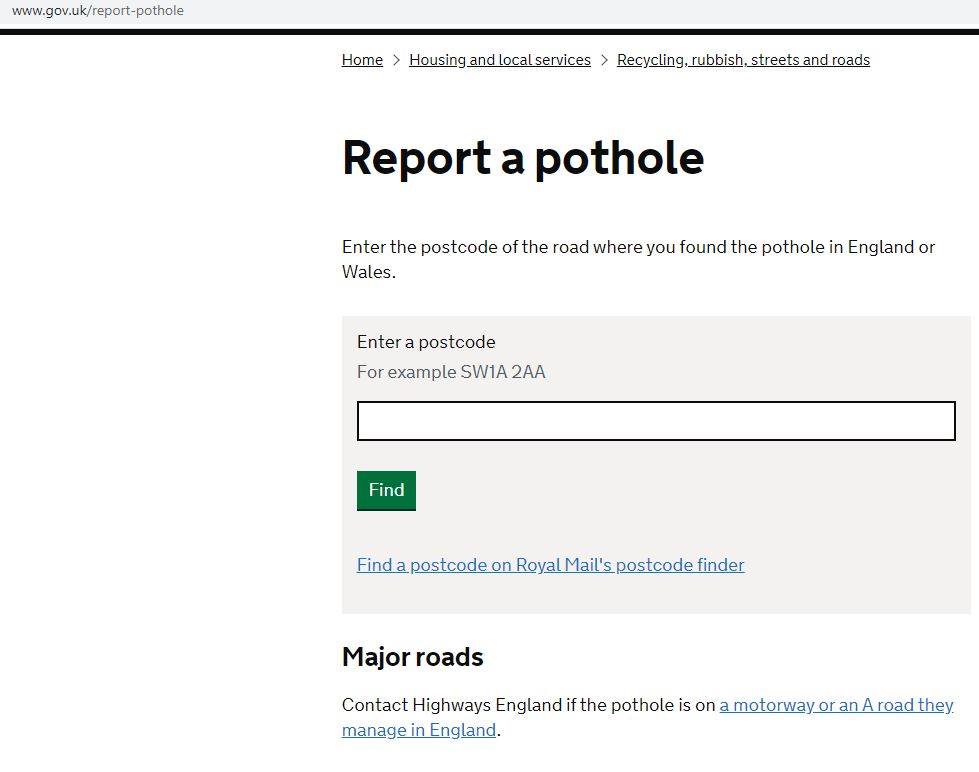Open Recycling, rubbish, streets and roads breadcrumb

[x=743, y=60]
